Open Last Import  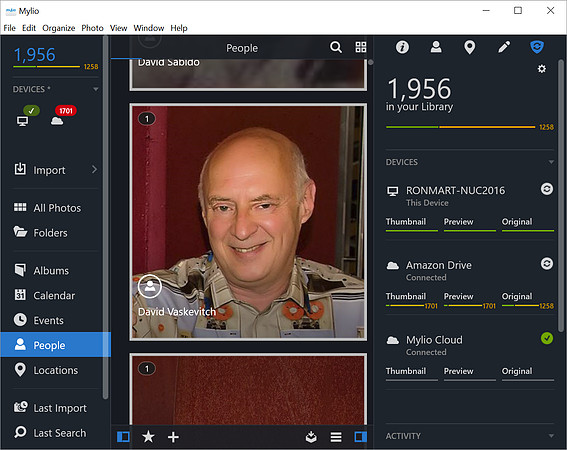(55, 408)
